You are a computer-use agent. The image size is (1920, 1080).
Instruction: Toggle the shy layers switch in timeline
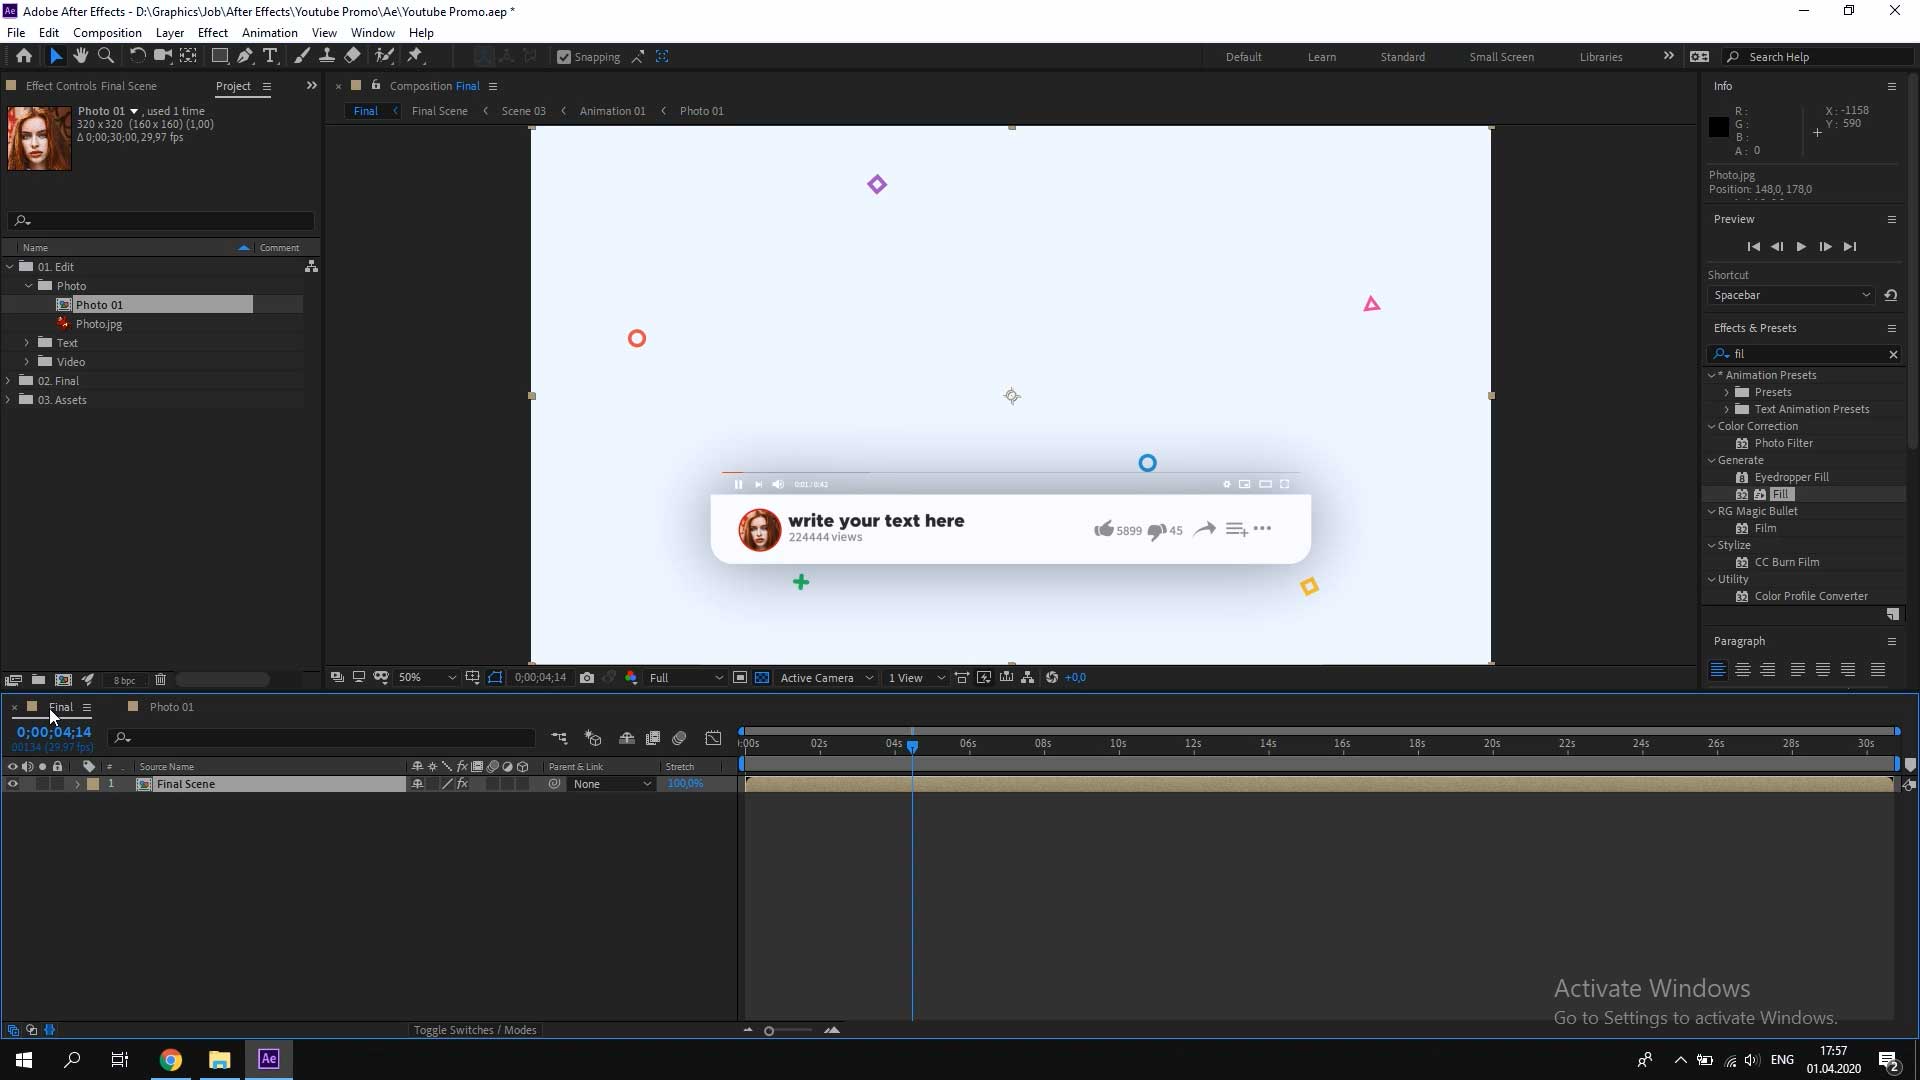pos(627,738)
